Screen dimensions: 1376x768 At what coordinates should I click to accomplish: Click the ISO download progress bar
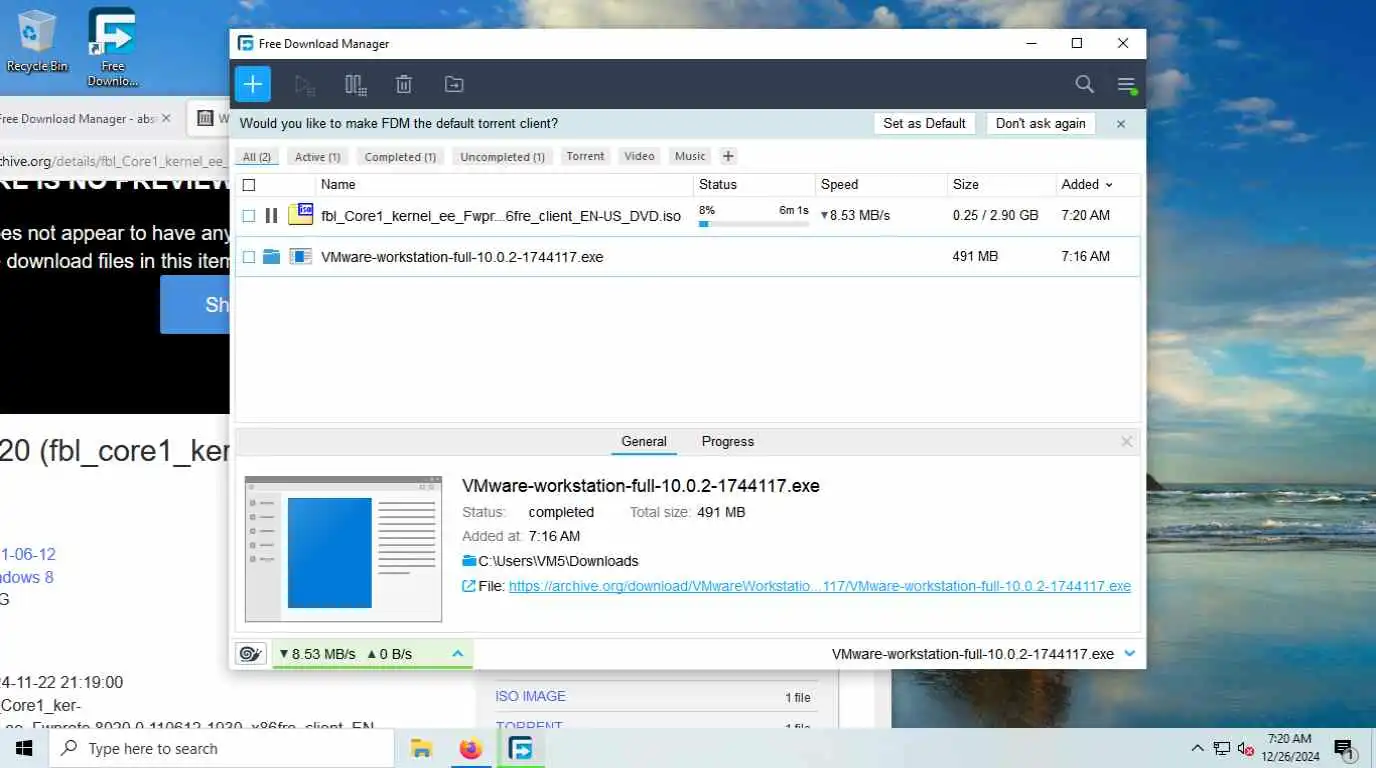[x=754, y=224]
